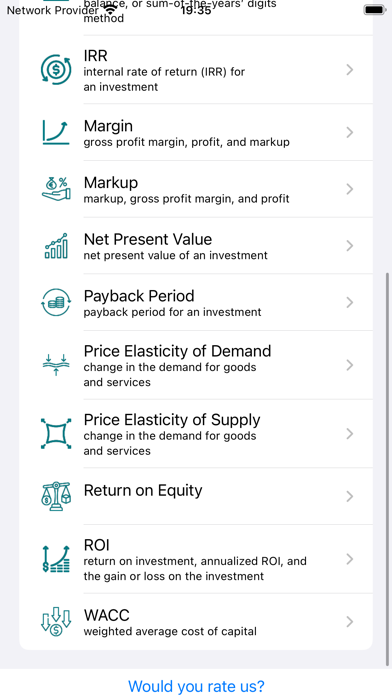Open WACC using its chevron
The image size is (392, 696).
coord(350,622)
